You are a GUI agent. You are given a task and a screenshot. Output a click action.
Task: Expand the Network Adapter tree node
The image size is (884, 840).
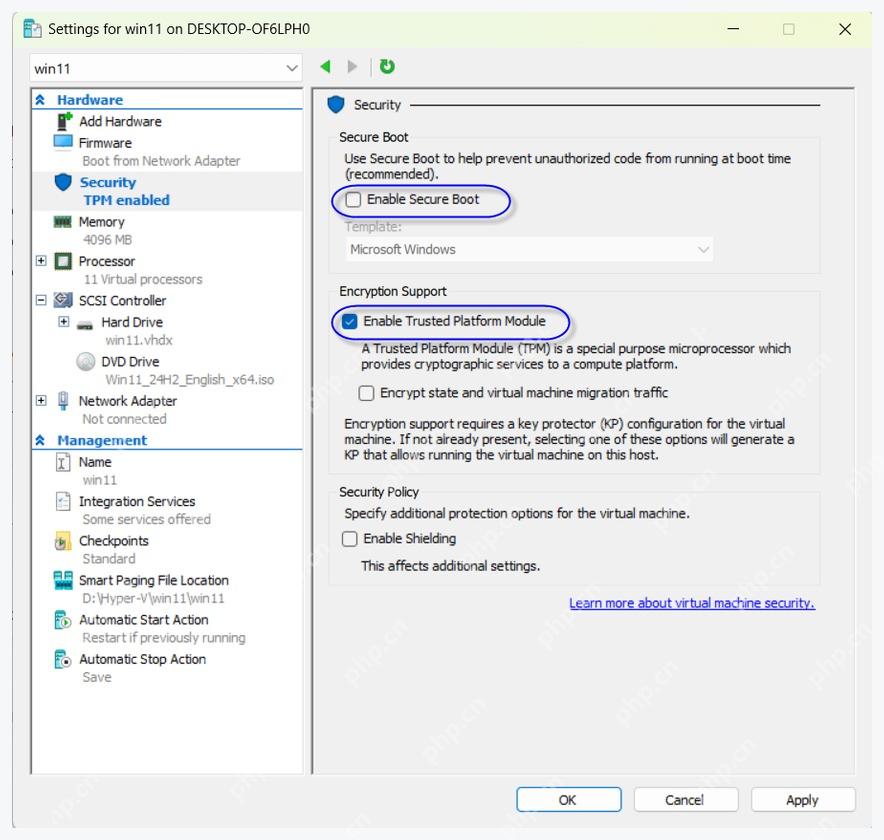41,400
